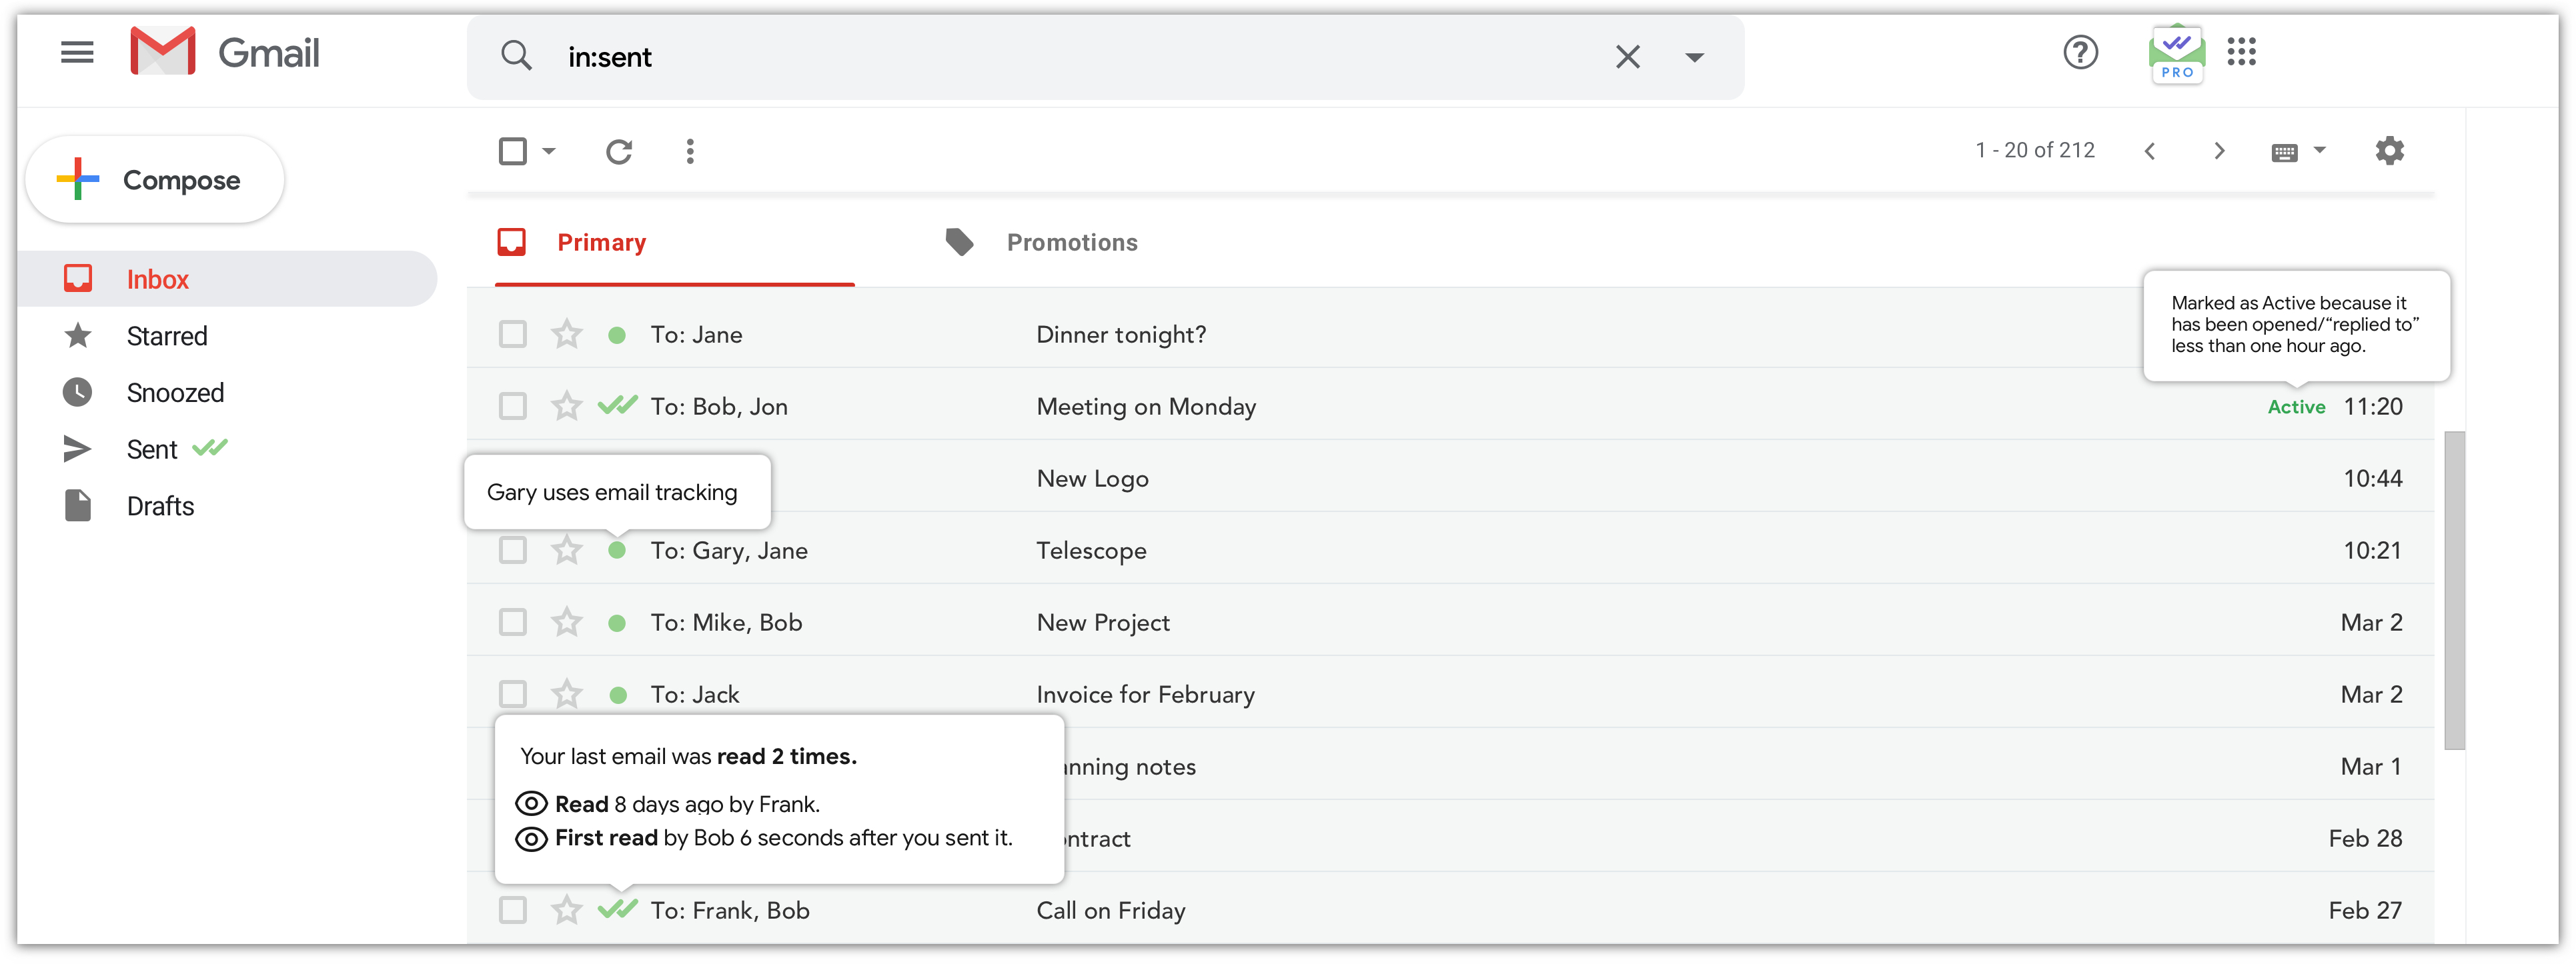Go to the next page of emails

point(2219,151)
